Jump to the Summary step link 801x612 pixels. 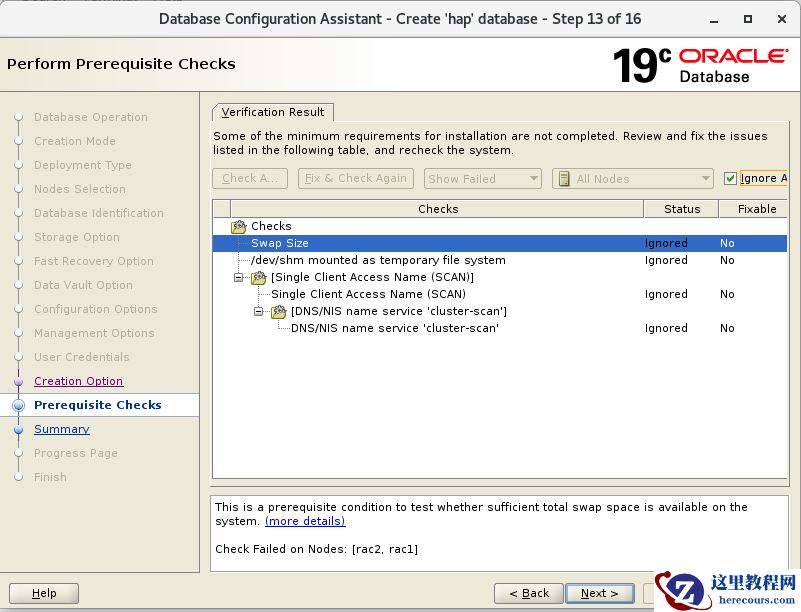(62, 429)
